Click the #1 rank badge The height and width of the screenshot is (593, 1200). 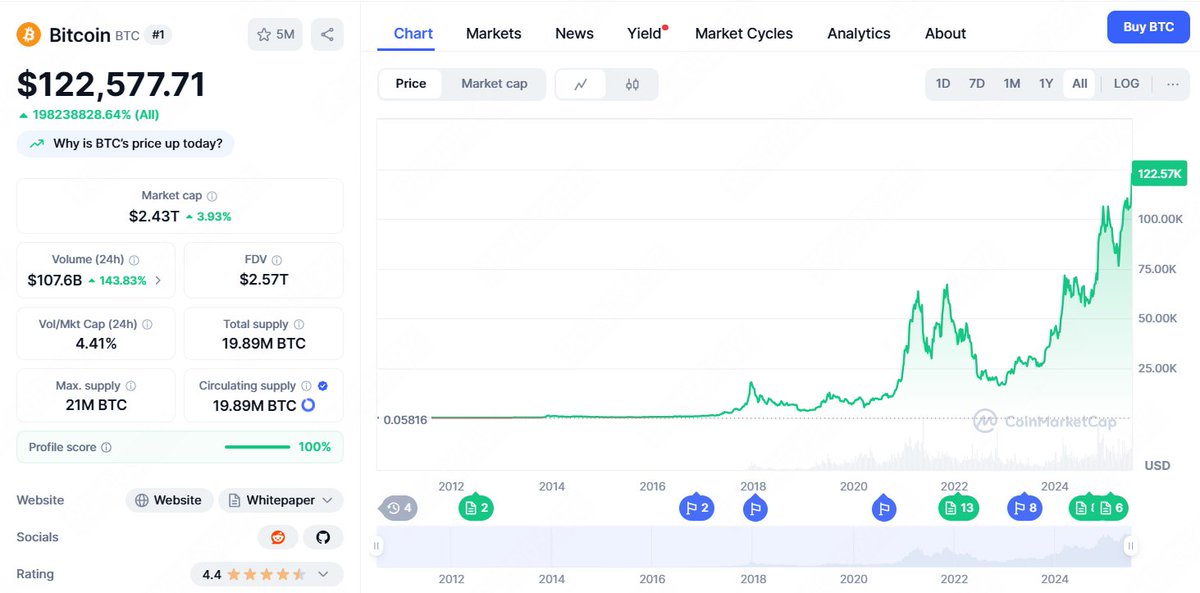pos(159,35)
